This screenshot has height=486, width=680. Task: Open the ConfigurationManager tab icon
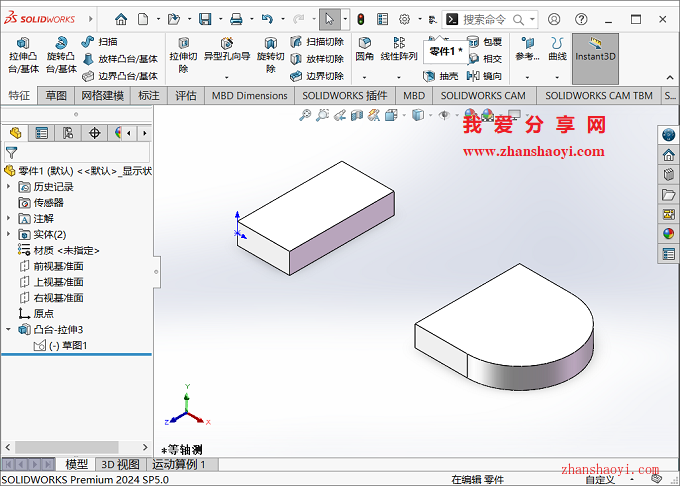coord(68,133)
